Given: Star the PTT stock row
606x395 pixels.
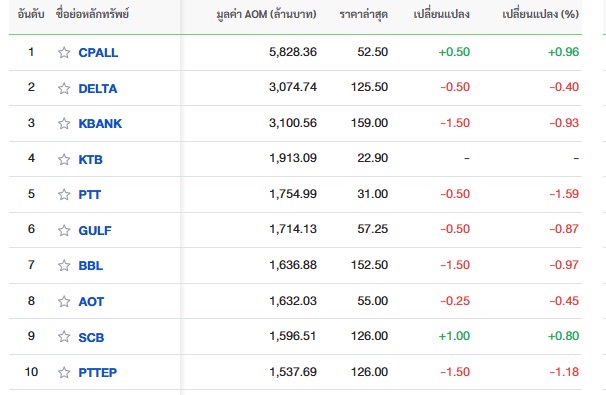Looking at the screenshot, I should point(64,194).
